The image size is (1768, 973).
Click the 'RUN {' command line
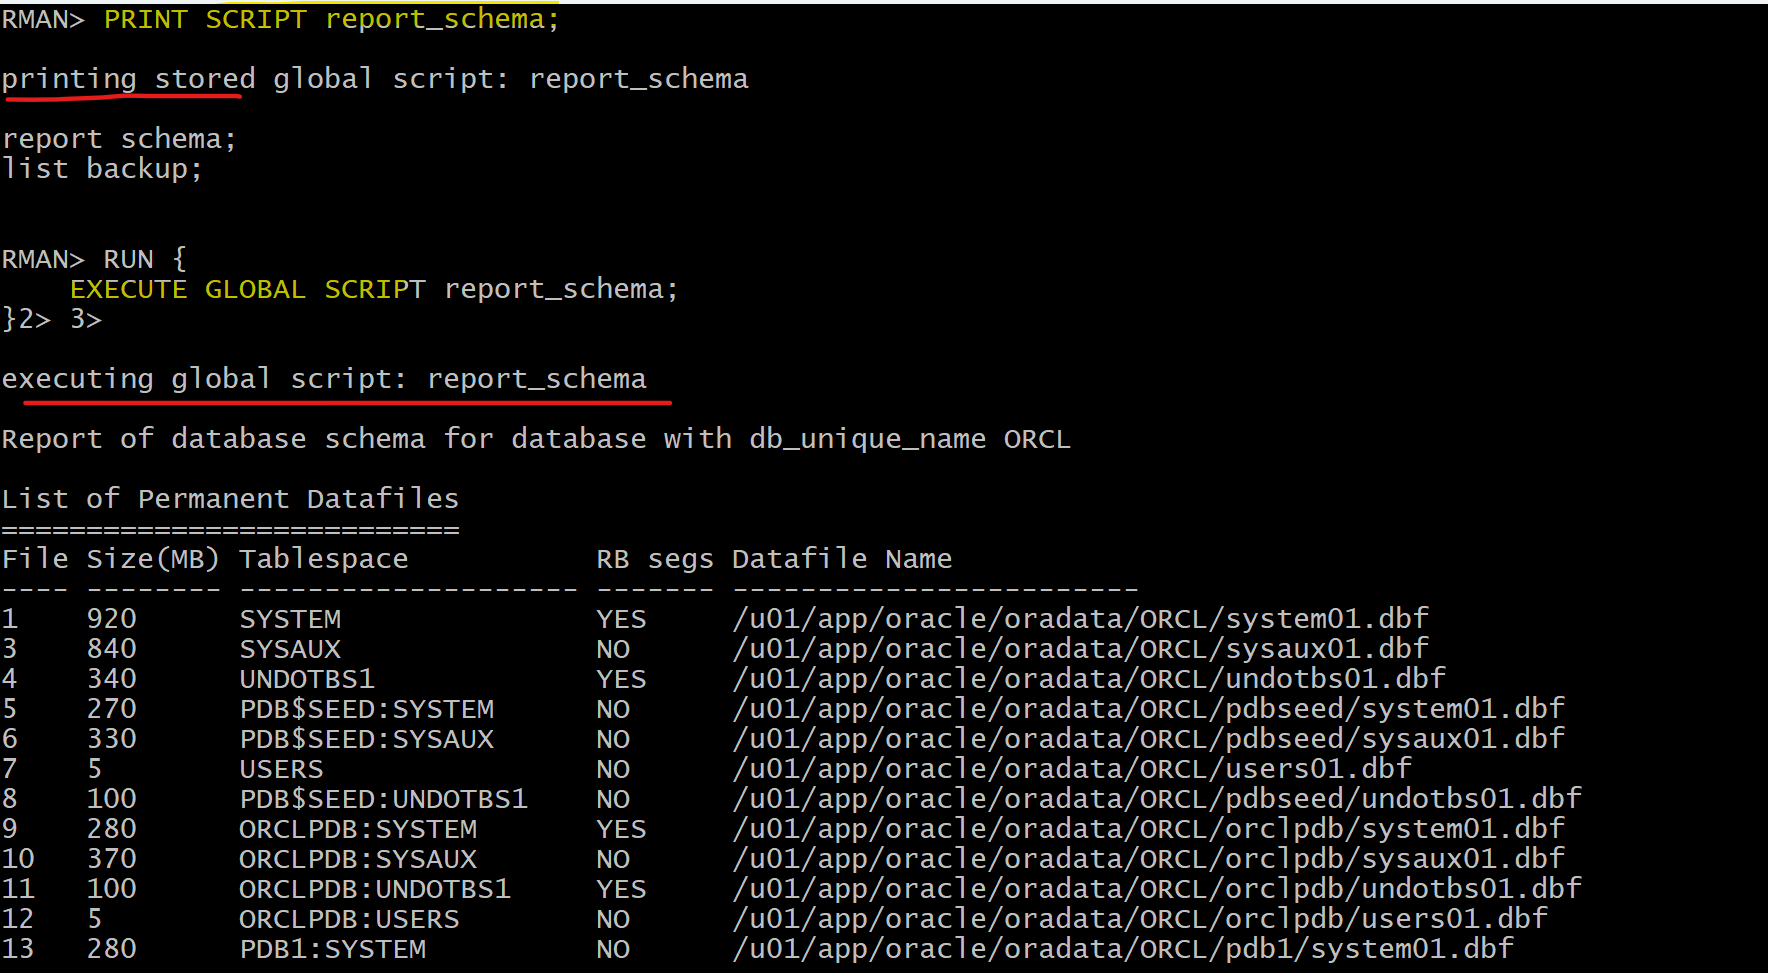(145, 260)
